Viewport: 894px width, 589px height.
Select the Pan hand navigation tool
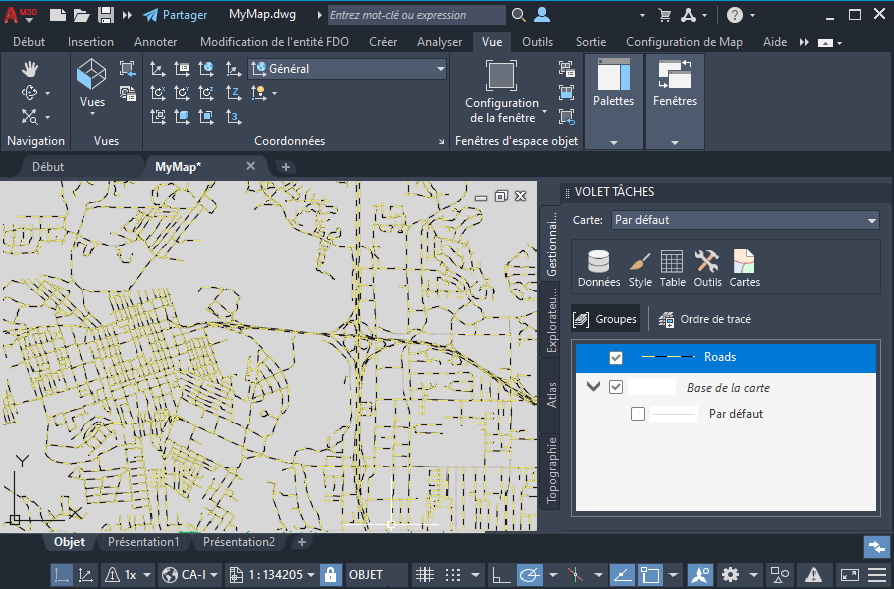(29, 68)
